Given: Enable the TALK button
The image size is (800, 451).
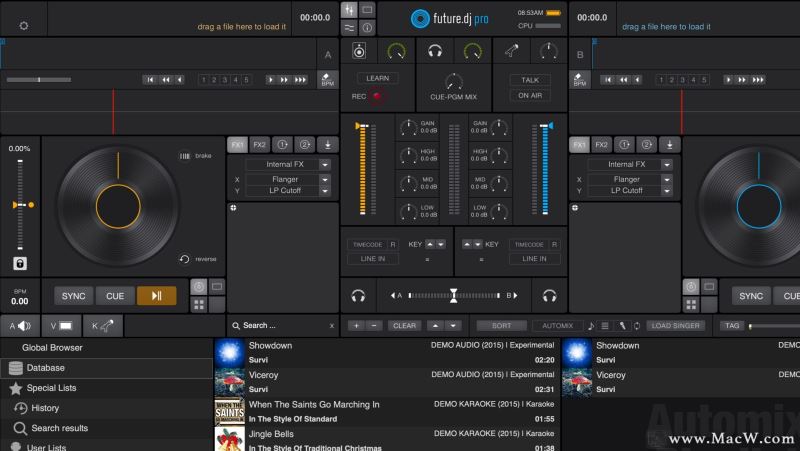Looking at the screenshot, I should coord(530,80).
